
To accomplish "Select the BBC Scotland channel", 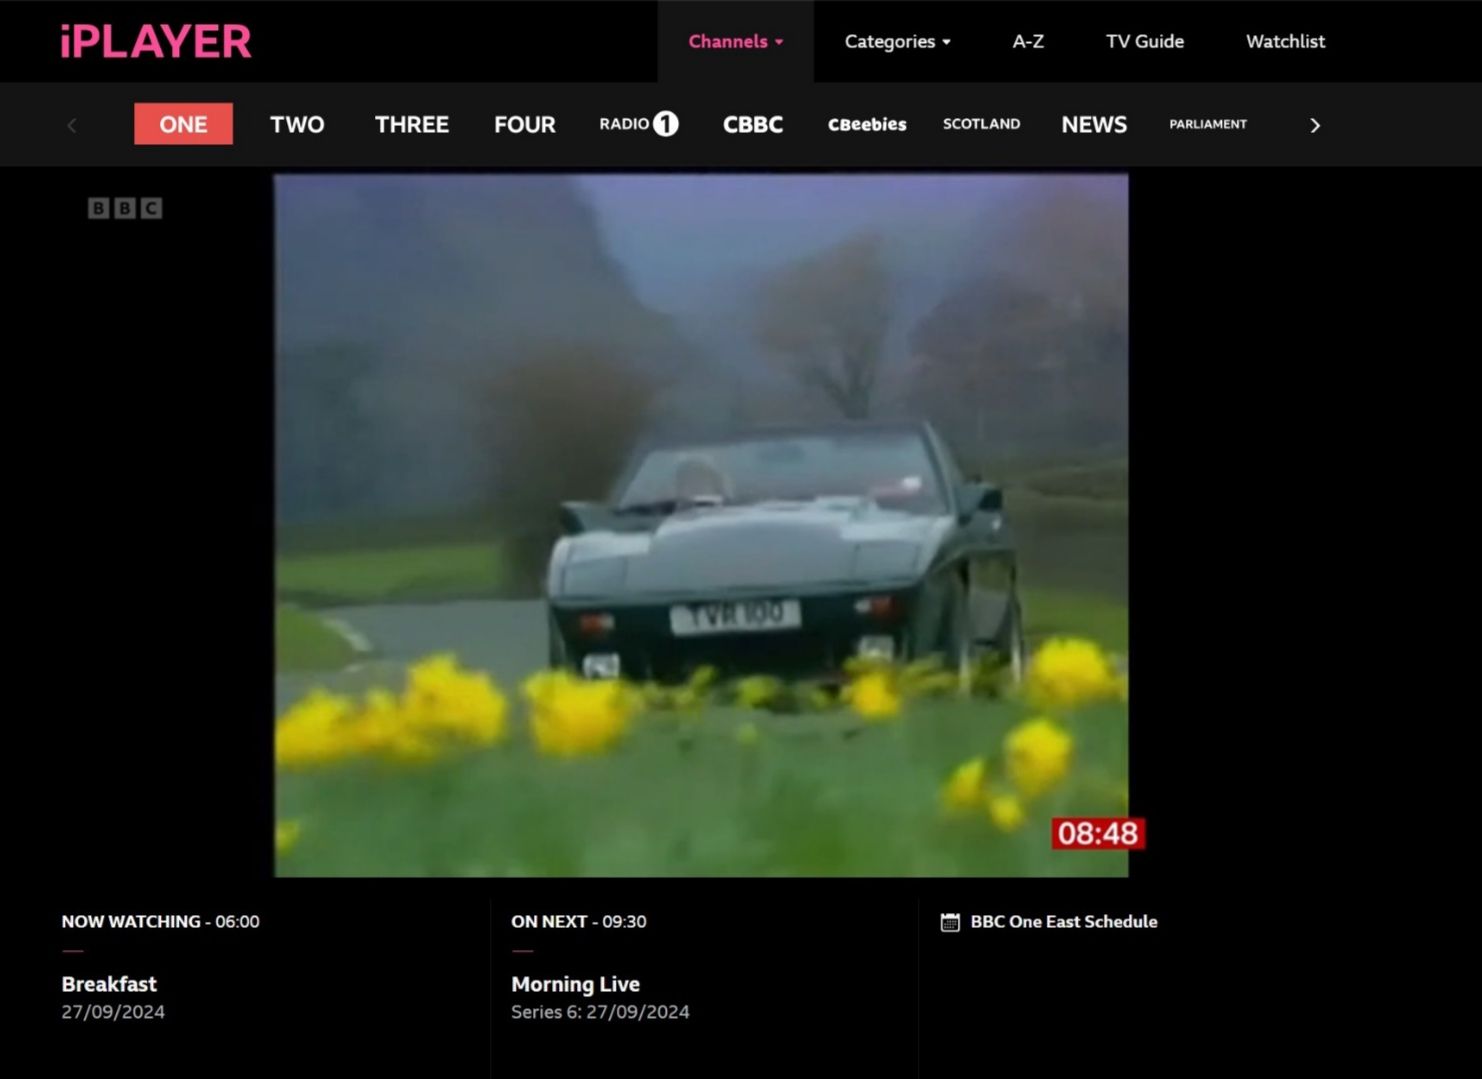I will tap(981, 124).
